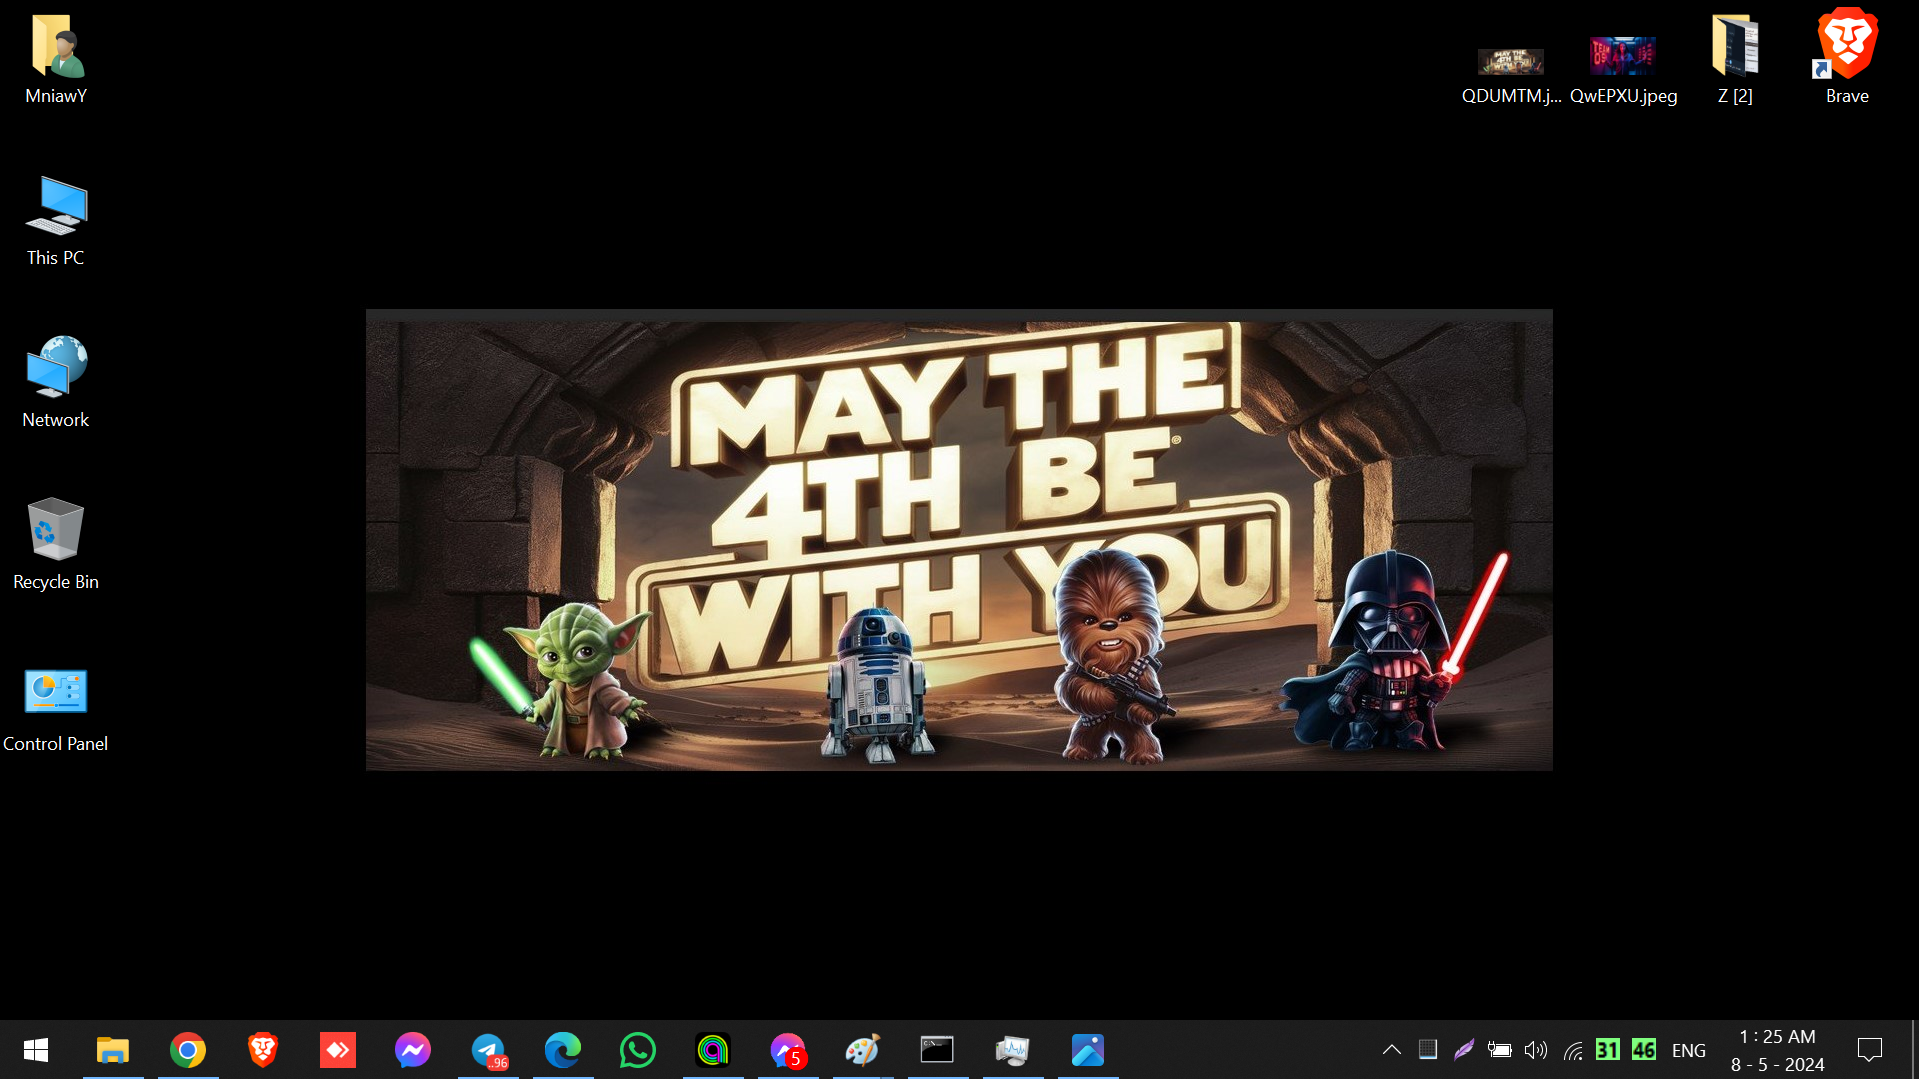Open the Action Center notifications

pos(1869,1050)
